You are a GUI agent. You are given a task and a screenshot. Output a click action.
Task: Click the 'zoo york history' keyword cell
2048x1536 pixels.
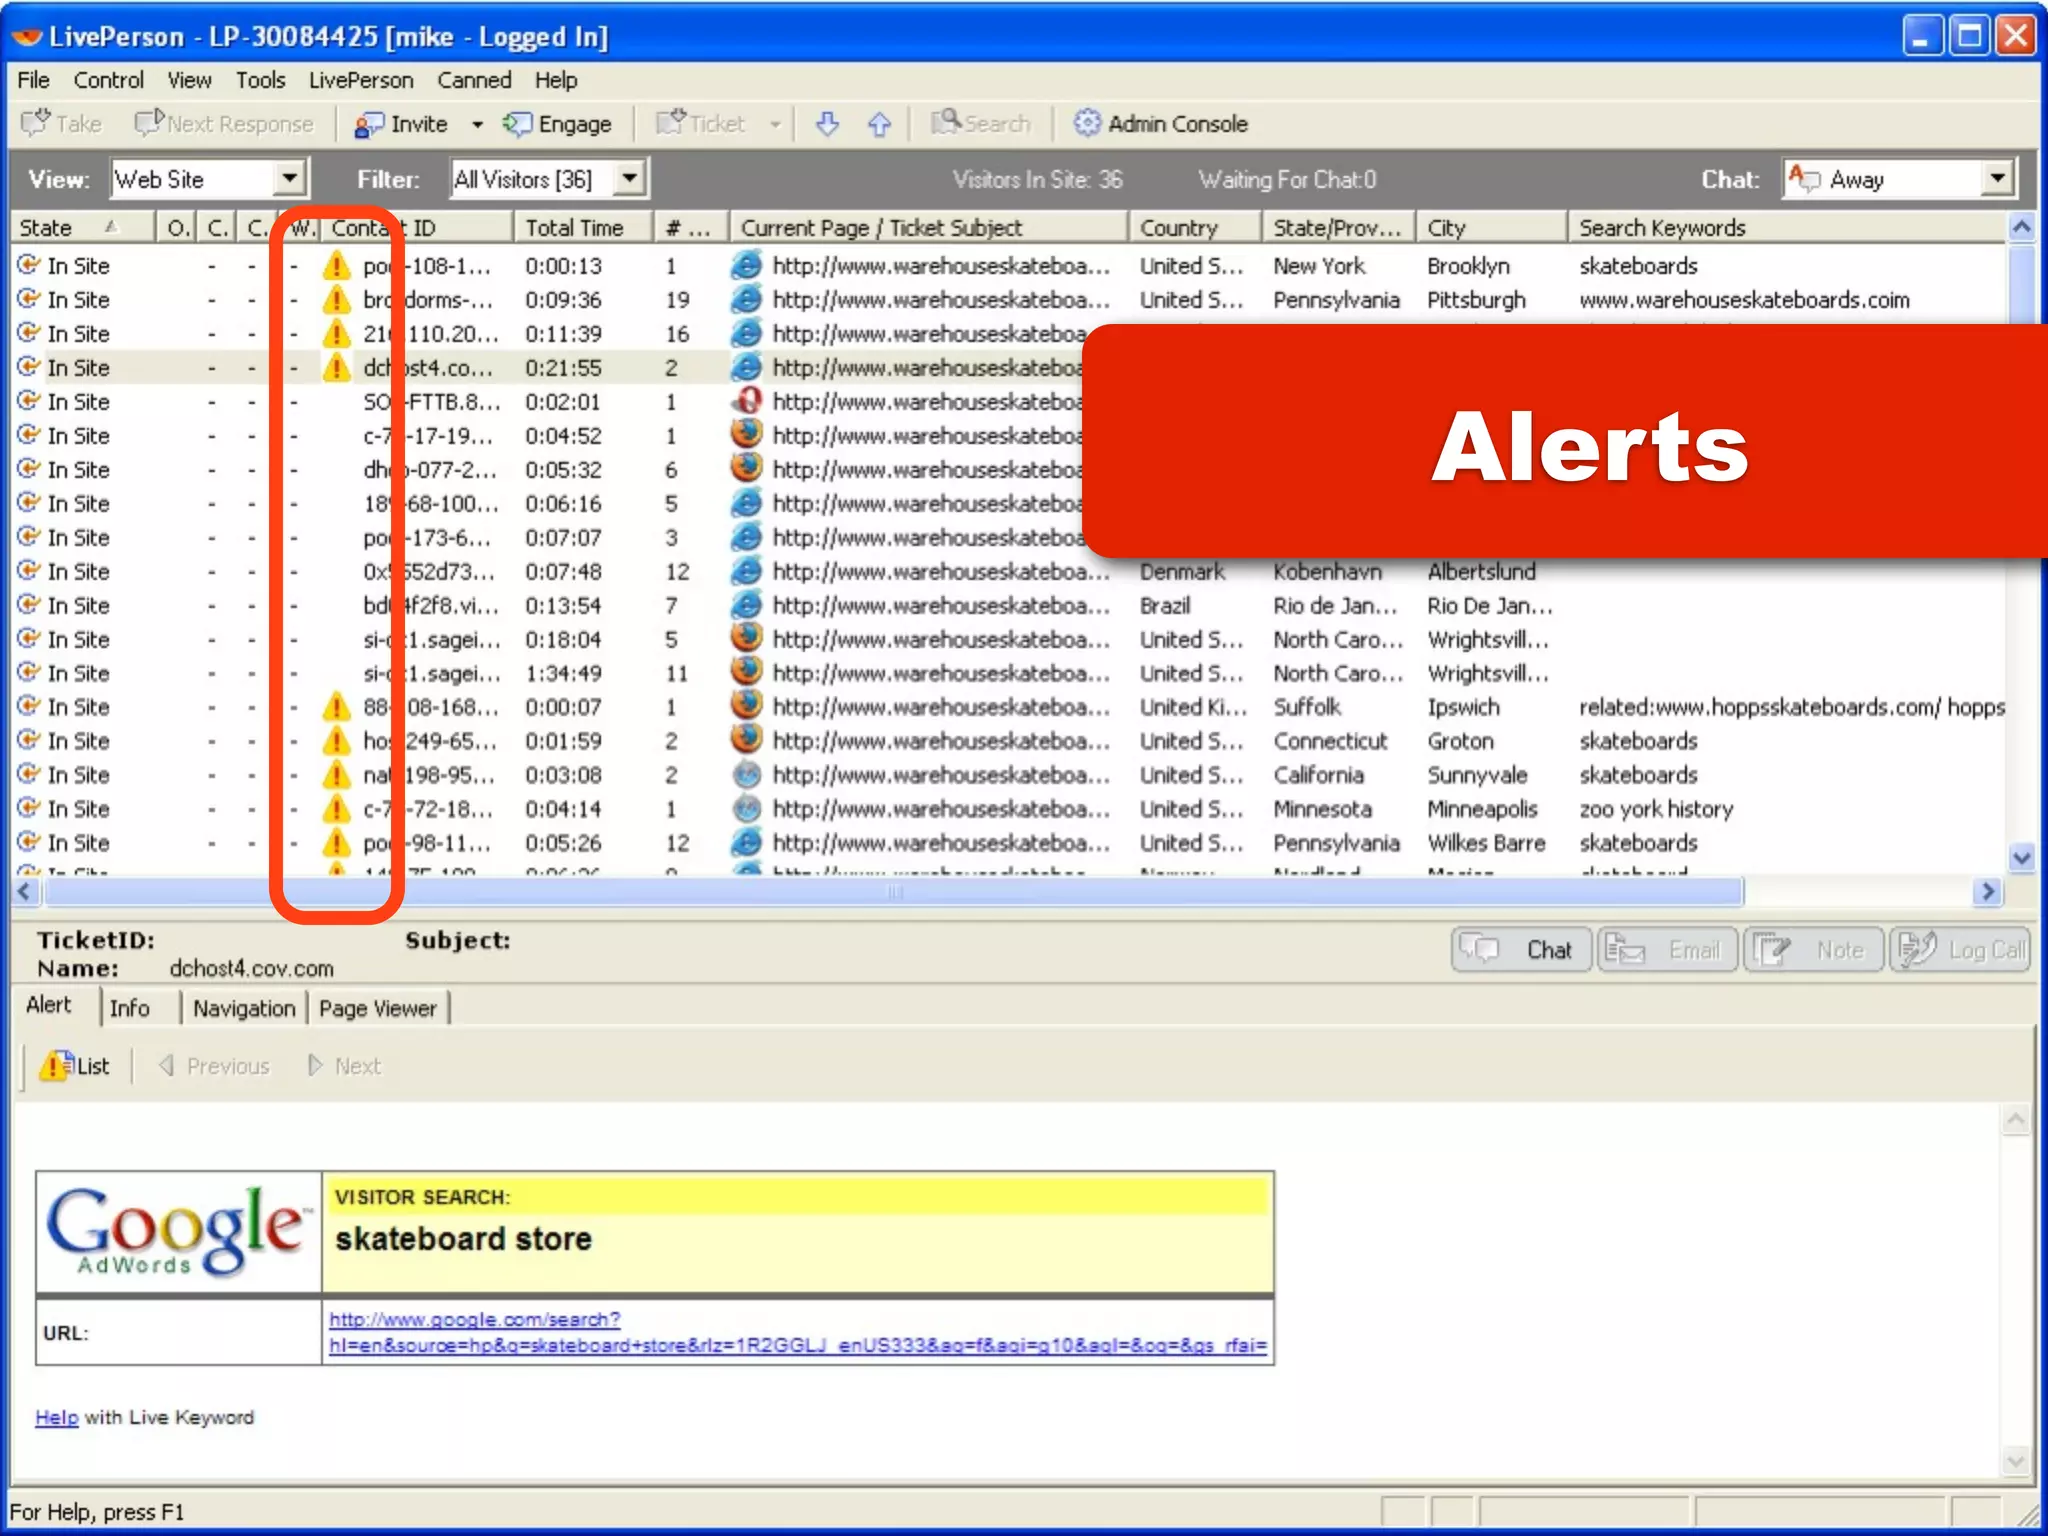(x=1656, y=809)
